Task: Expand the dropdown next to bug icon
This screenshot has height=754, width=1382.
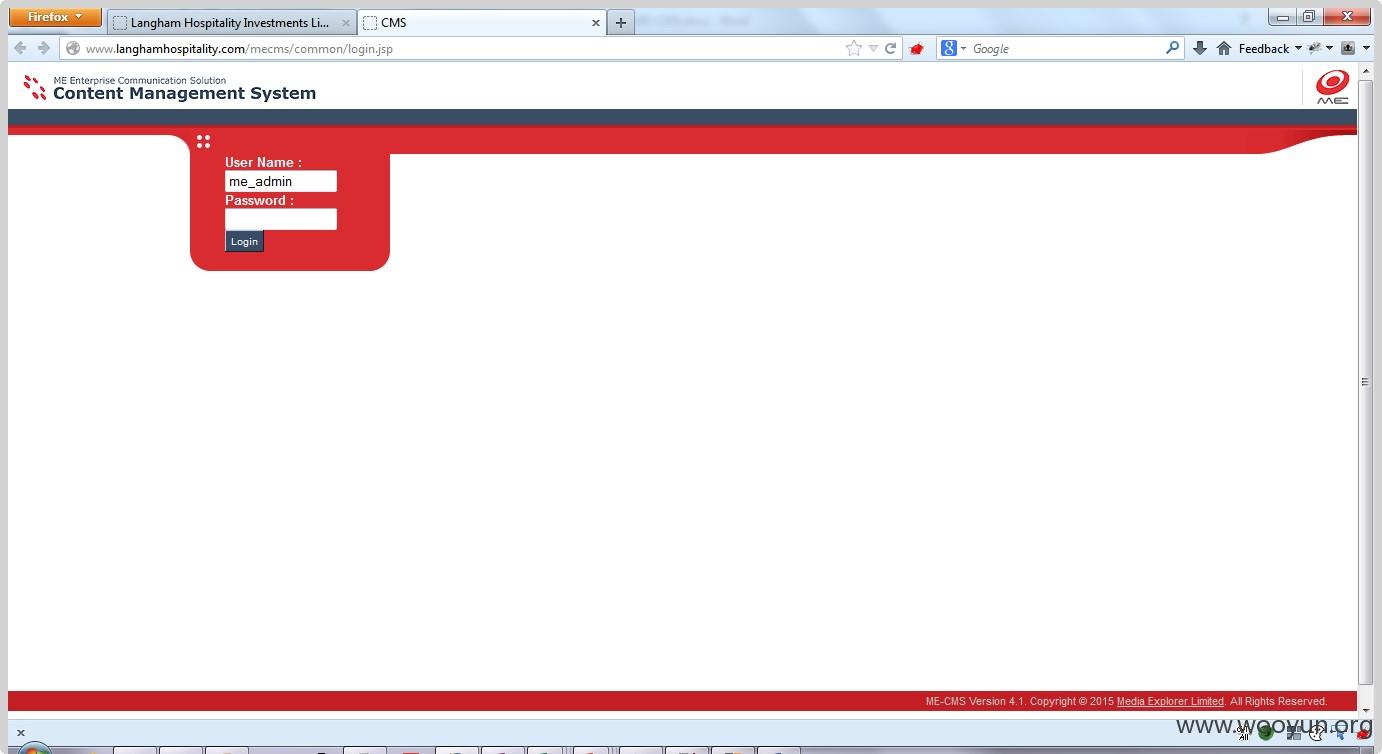Action: [1330, 48]
